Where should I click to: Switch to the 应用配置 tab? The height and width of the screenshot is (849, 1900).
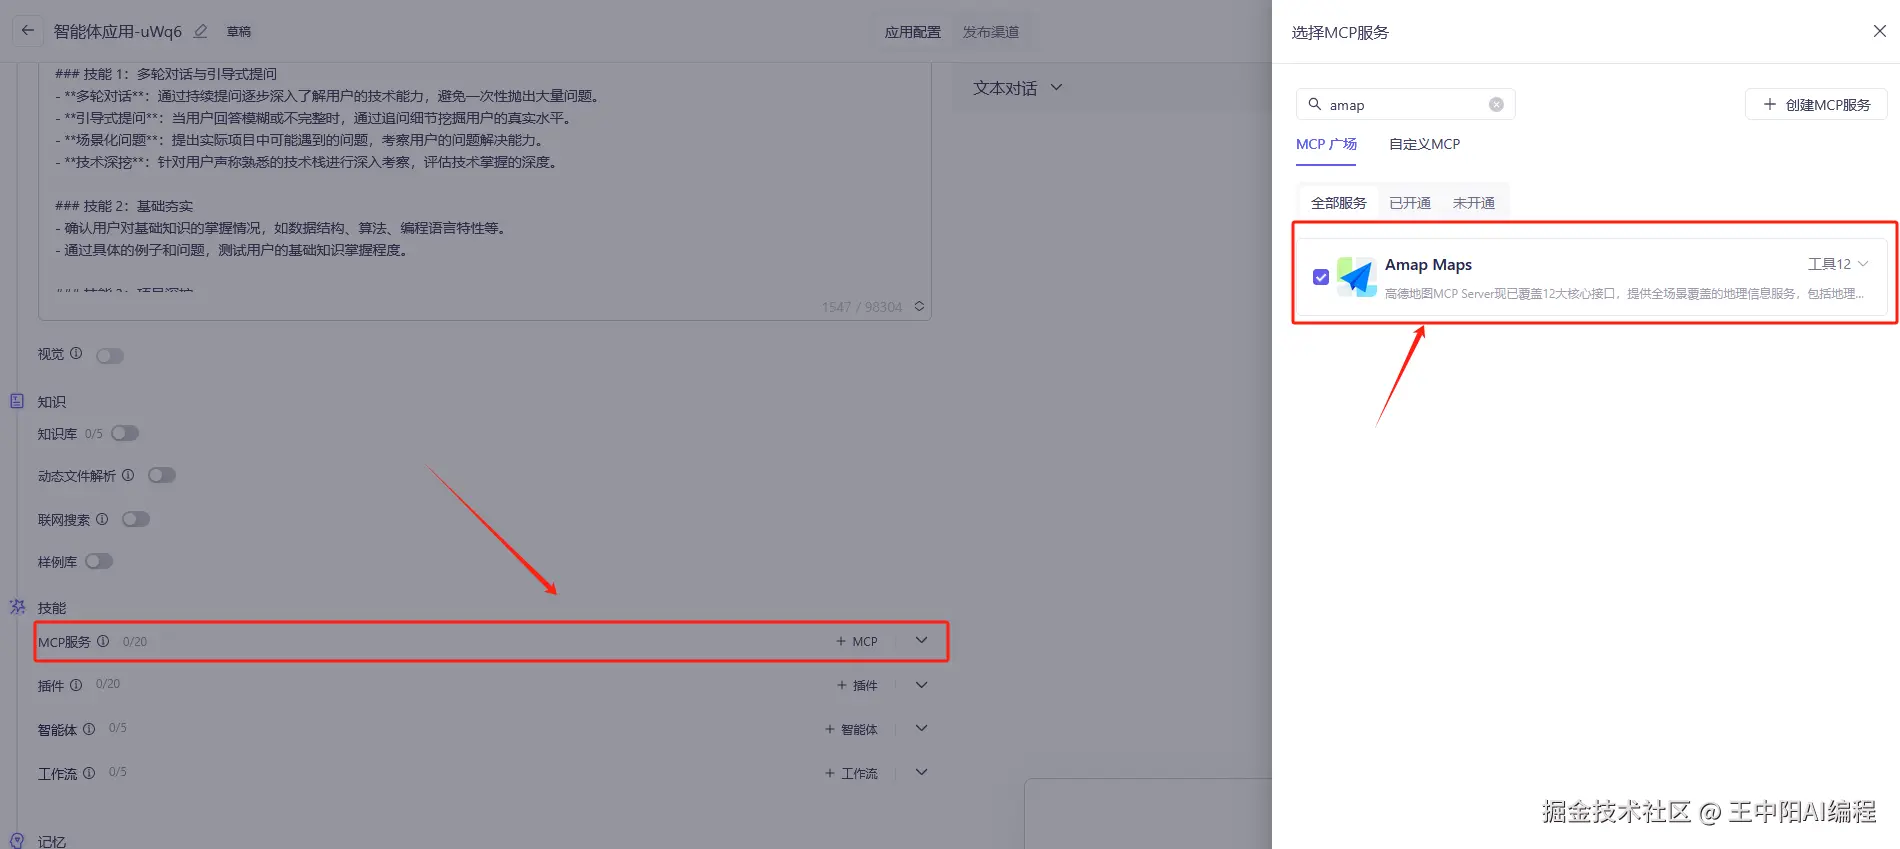912,32
